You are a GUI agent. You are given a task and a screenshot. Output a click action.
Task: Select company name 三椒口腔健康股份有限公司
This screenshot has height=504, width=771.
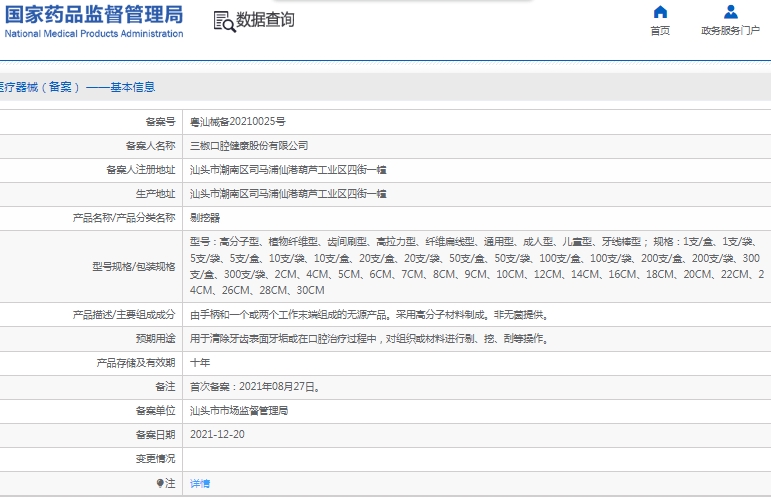pyautogui.click(x=249, y=146)
